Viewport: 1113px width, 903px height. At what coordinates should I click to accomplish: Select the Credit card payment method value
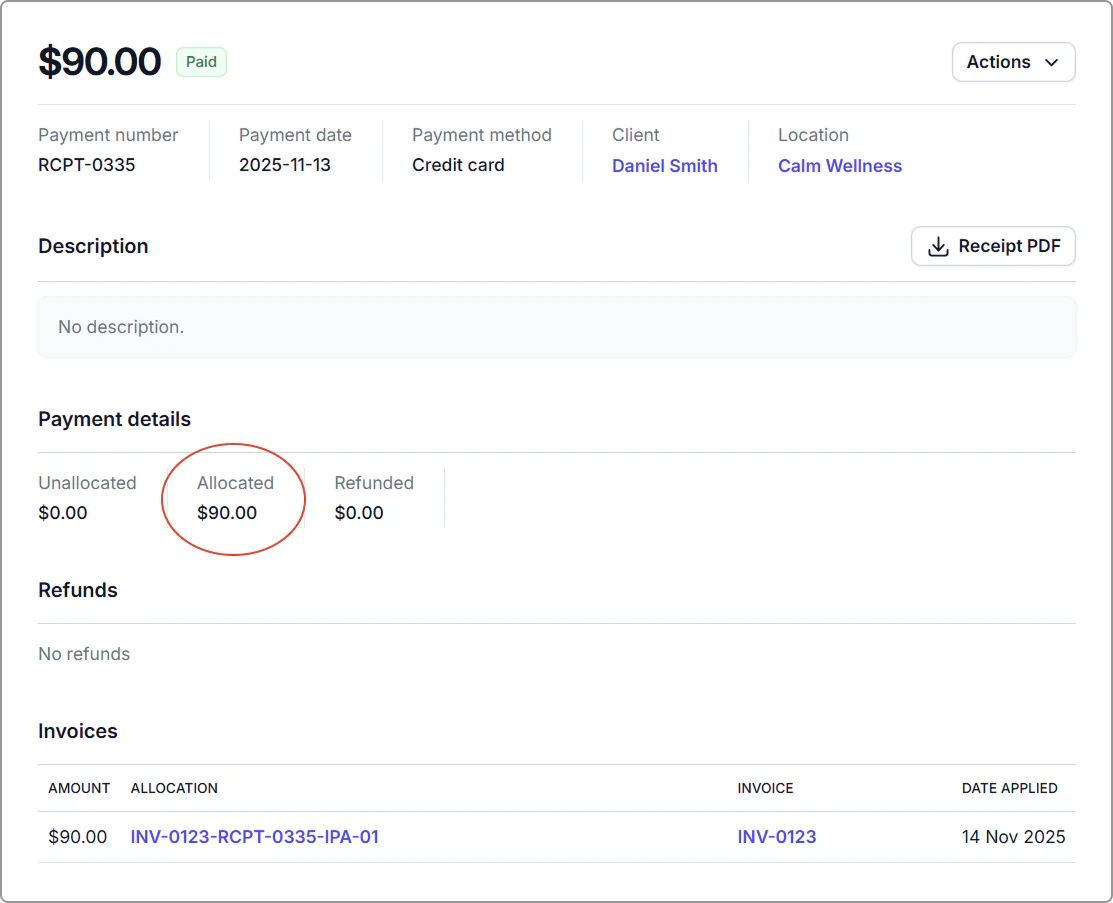(x=458, y=165)
